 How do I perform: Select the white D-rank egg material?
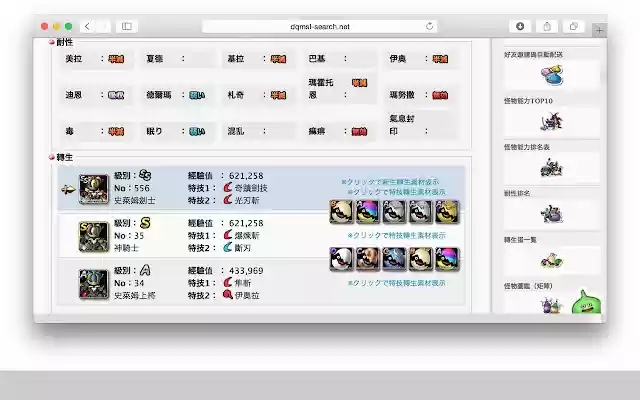341,259
